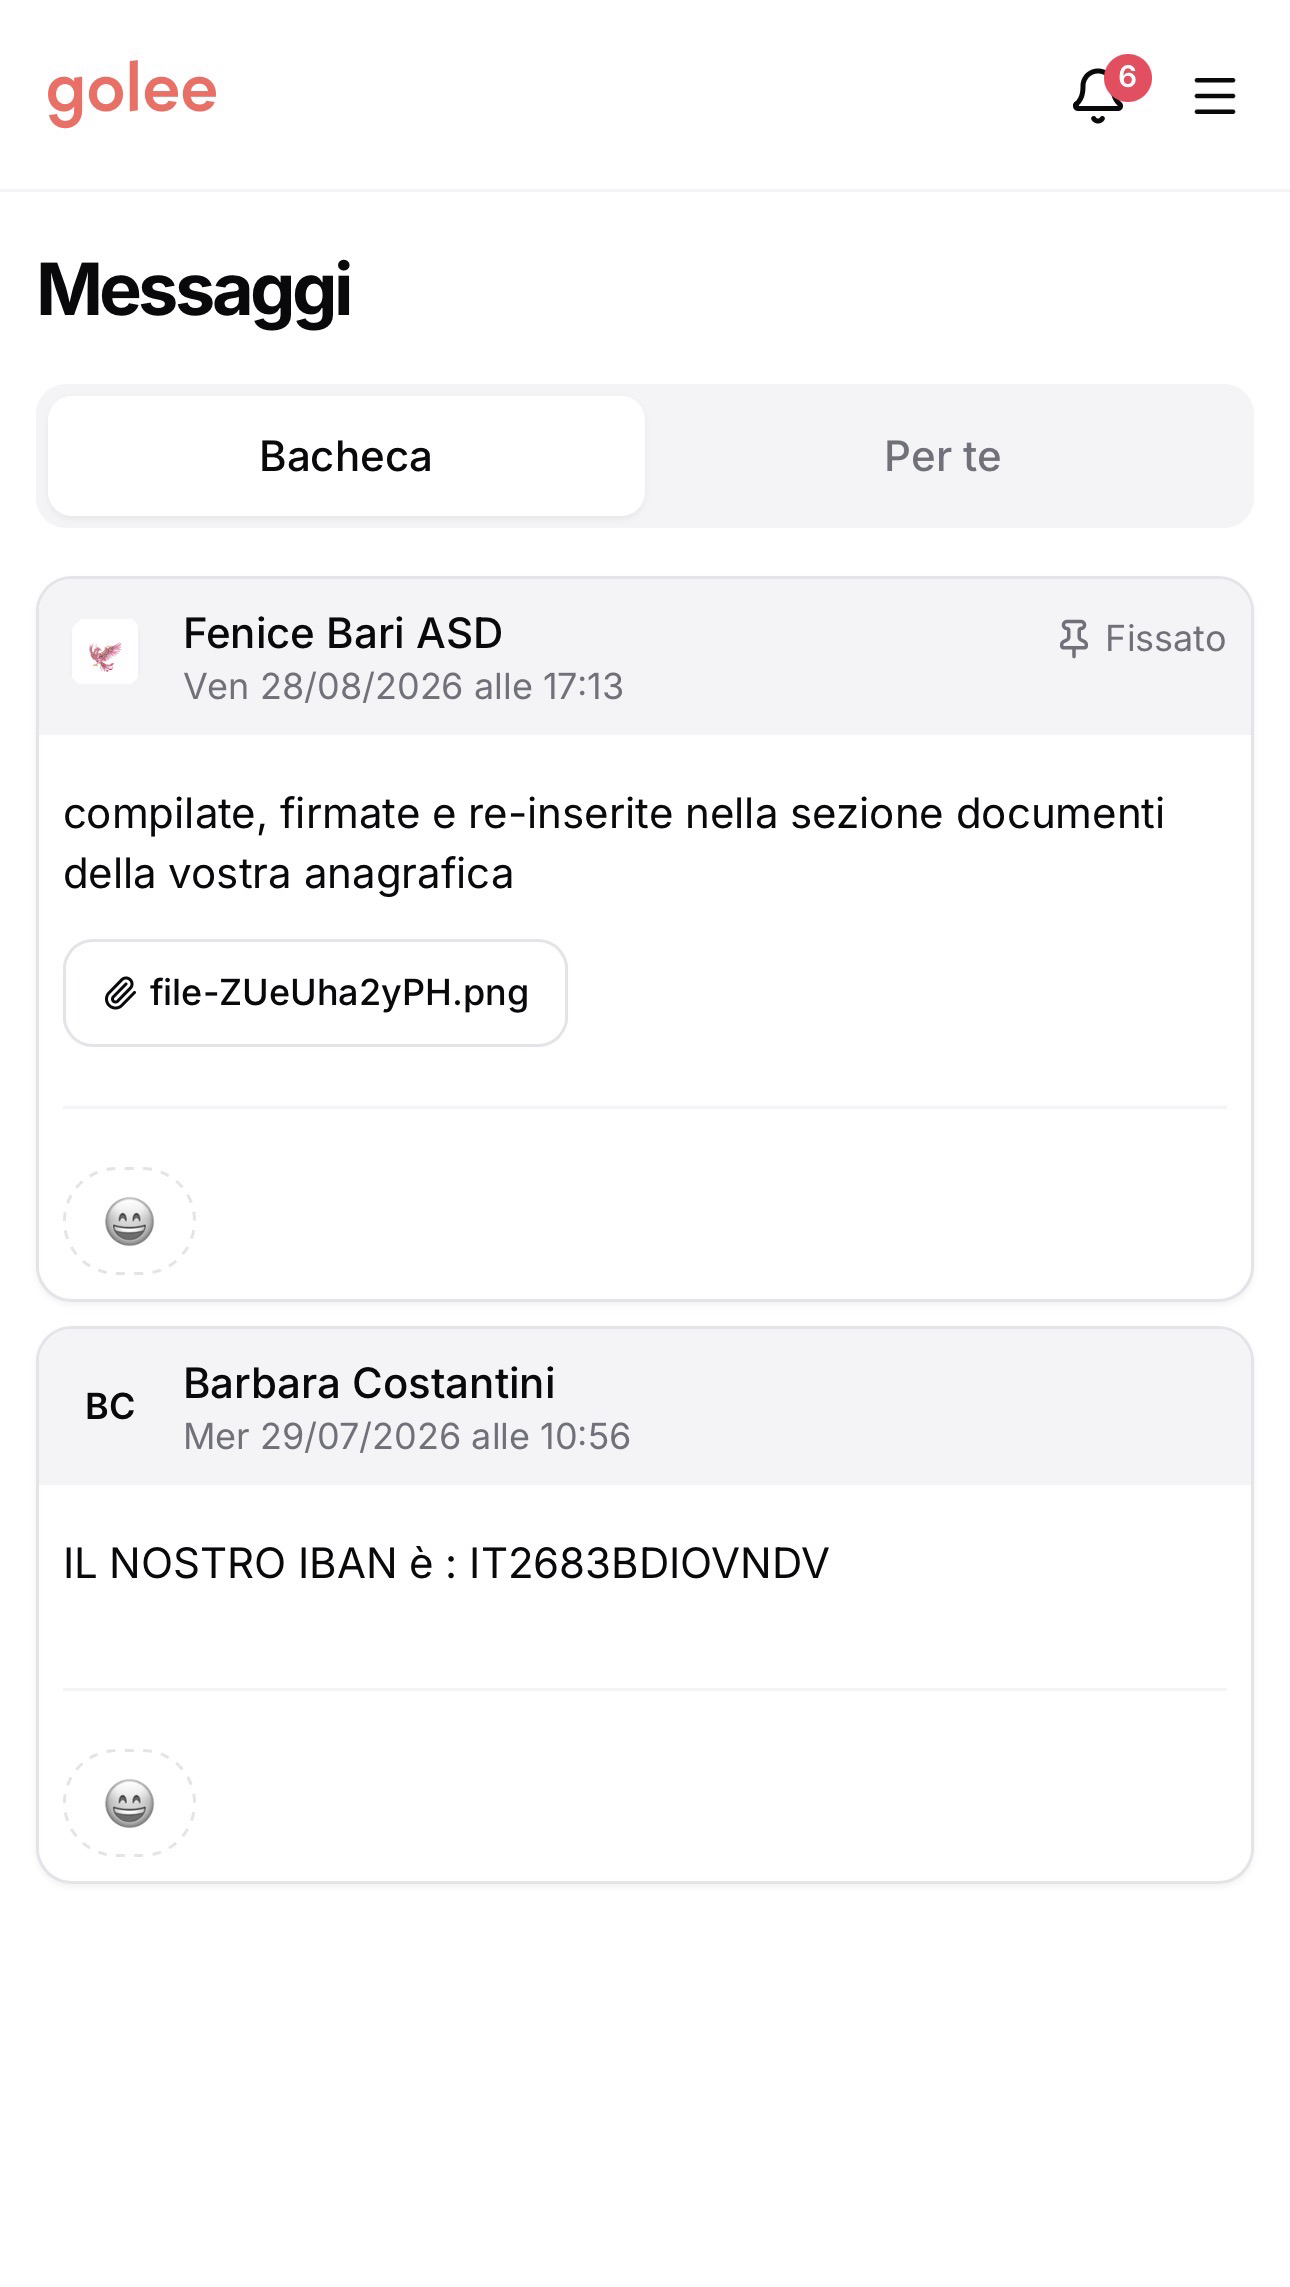Screen dimensions: 1290x2287
Task: Click the Ven 28/08/2026 timestamp
Action: coord(403,687)
